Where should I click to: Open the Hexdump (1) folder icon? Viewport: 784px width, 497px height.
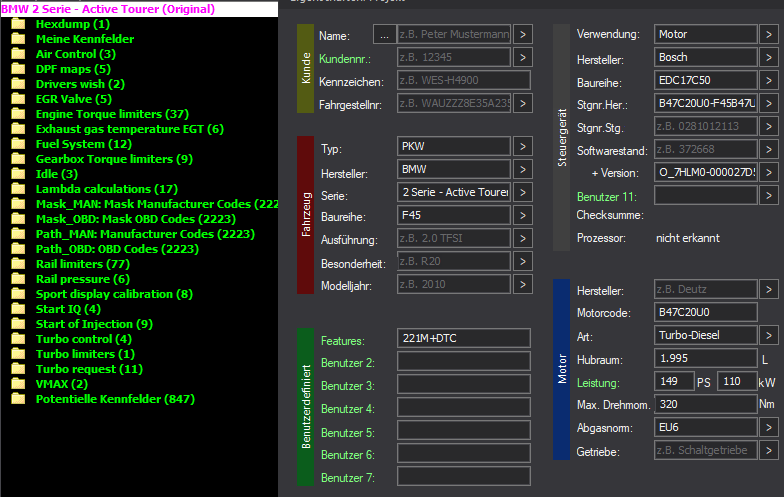click(18, 24)
